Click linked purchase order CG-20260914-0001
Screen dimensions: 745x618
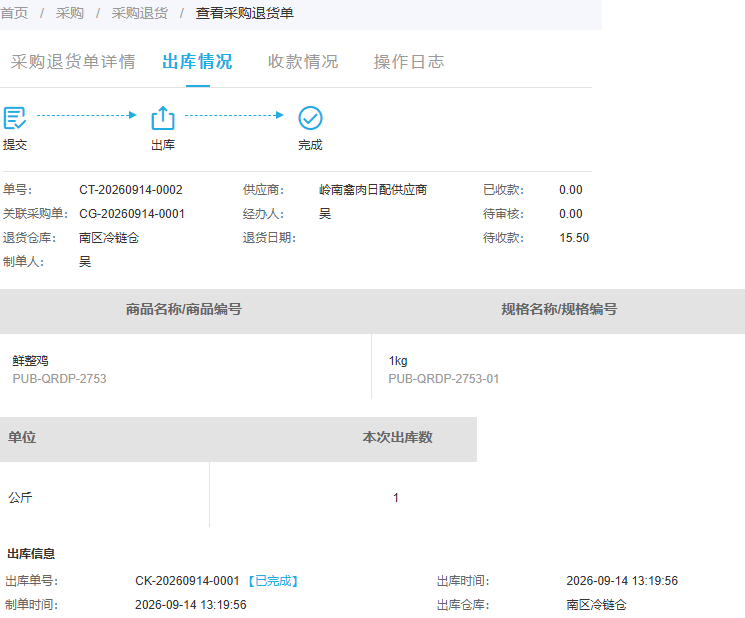tap(132, 214)
